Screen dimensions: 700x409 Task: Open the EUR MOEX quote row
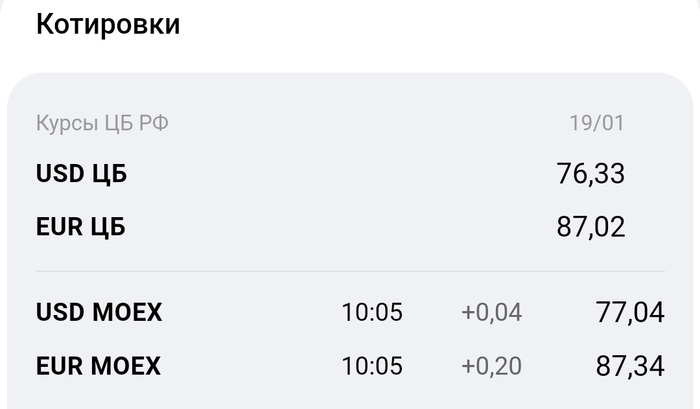(x=350, y=366)
